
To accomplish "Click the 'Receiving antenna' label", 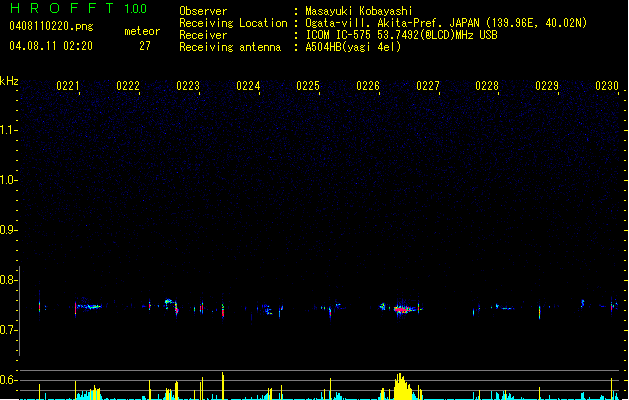I will (230, 47).
